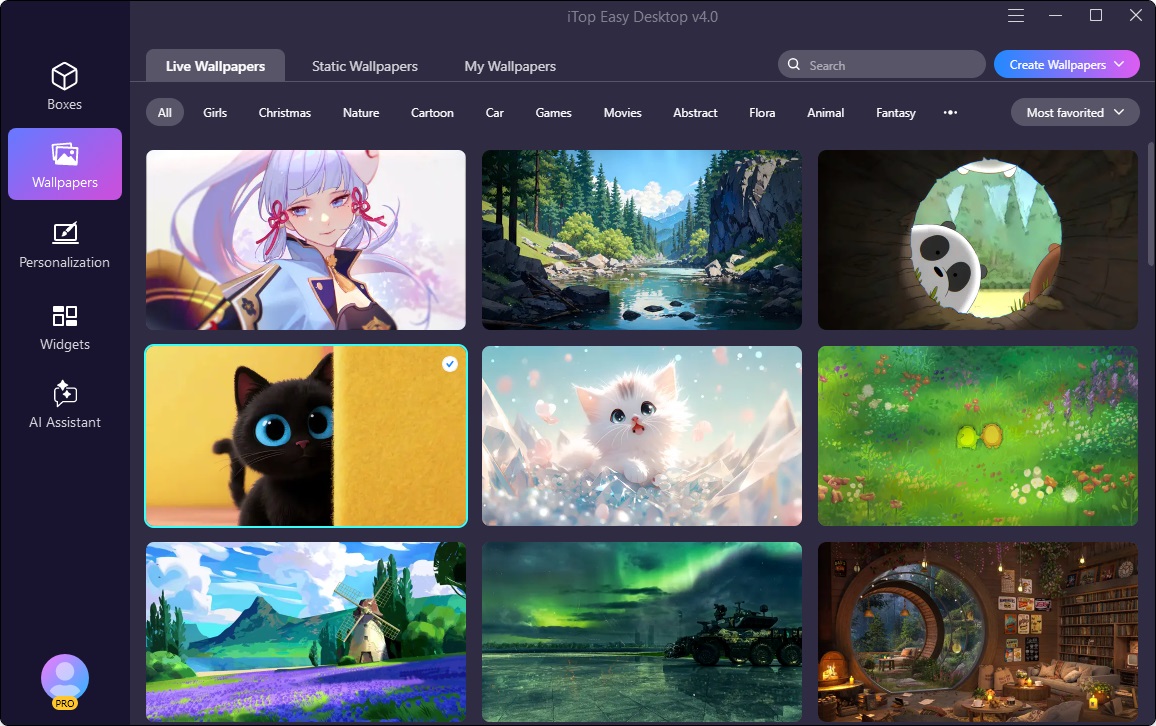Click the PRO user avatar
The width and height of the screenshot is (1156, 726).
[65, 680]
